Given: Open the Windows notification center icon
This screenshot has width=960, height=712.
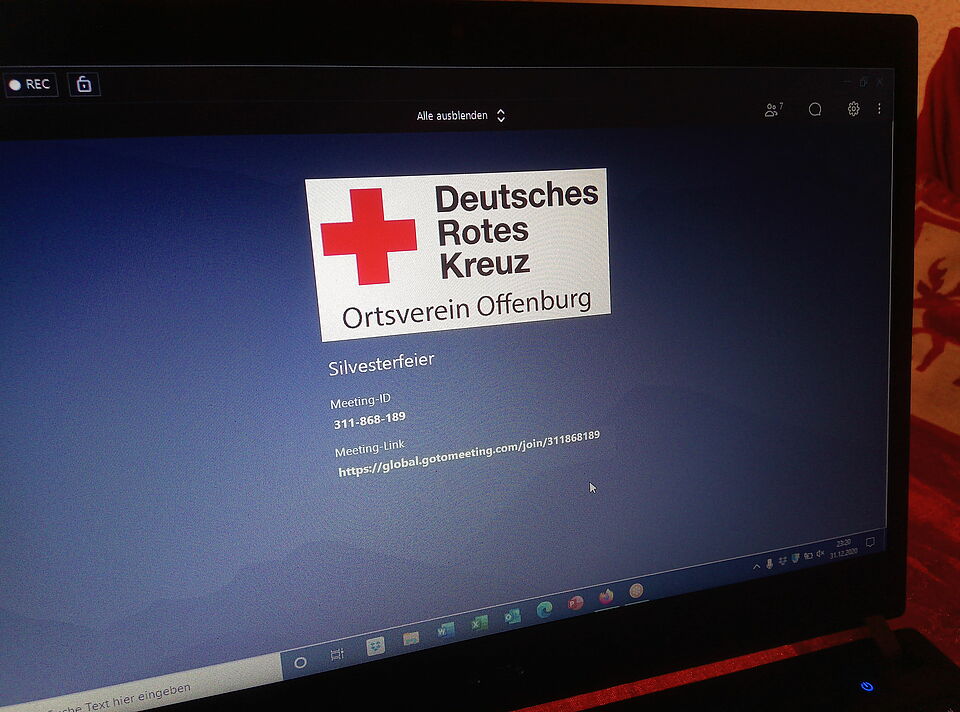Looking at the screenshot, I should pos(870,542).
